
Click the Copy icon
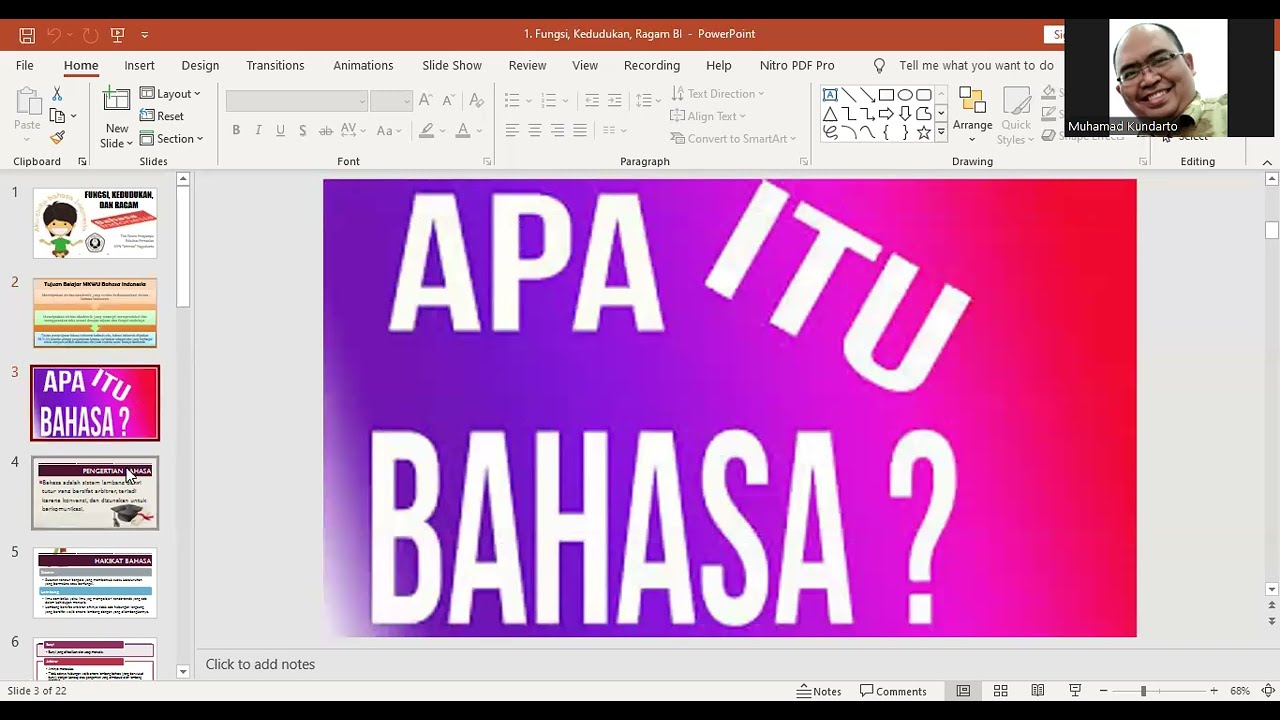click(57, 116)
